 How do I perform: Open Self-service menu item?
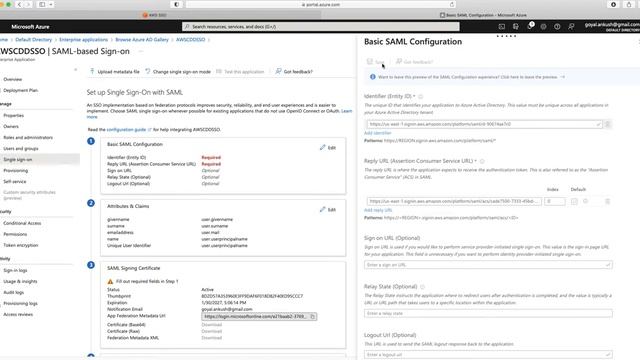pyautogui.click(x=15, y=182)
